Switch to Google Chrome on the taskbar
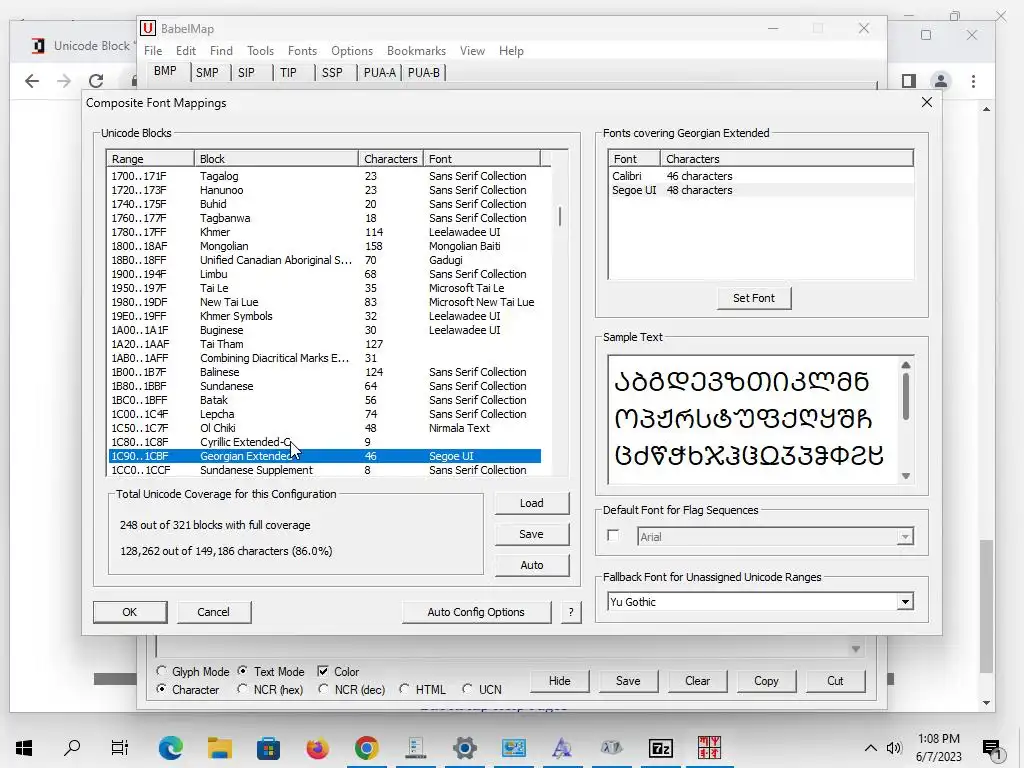The image size is (1024, 768). click(366, 747)
